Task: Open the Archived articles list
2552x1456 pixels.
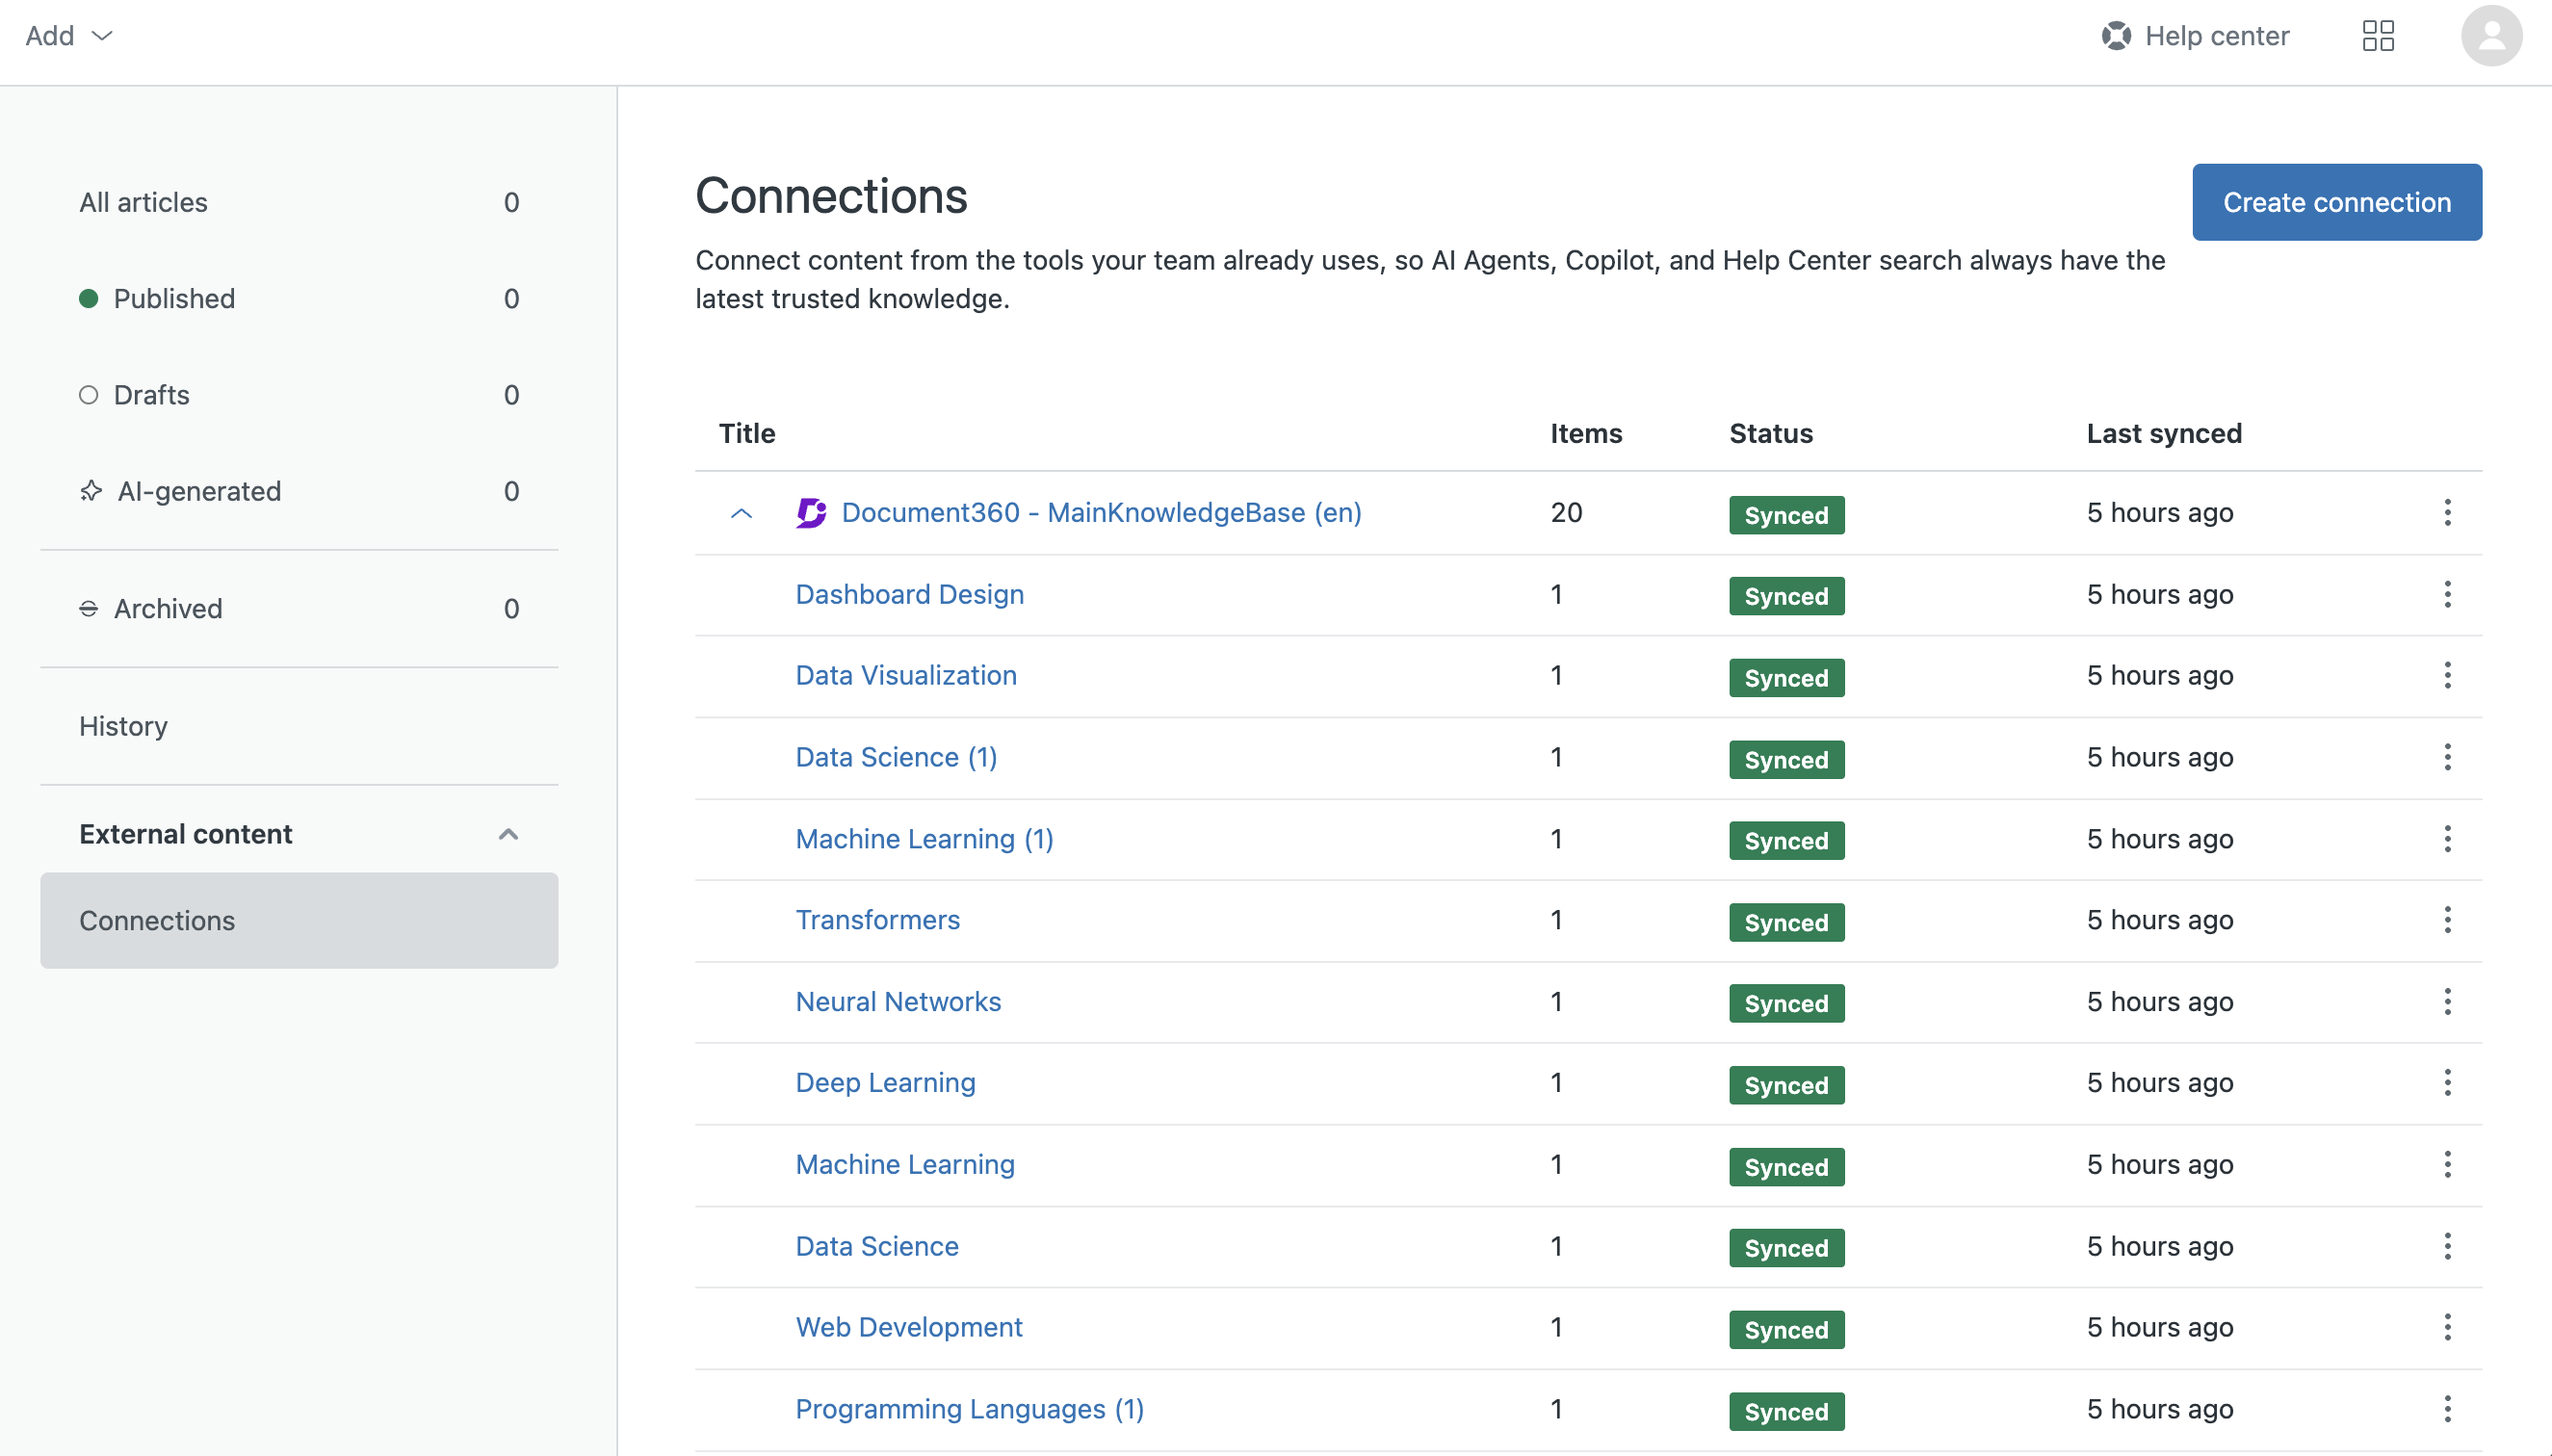Action: click(x=168, y=609)
